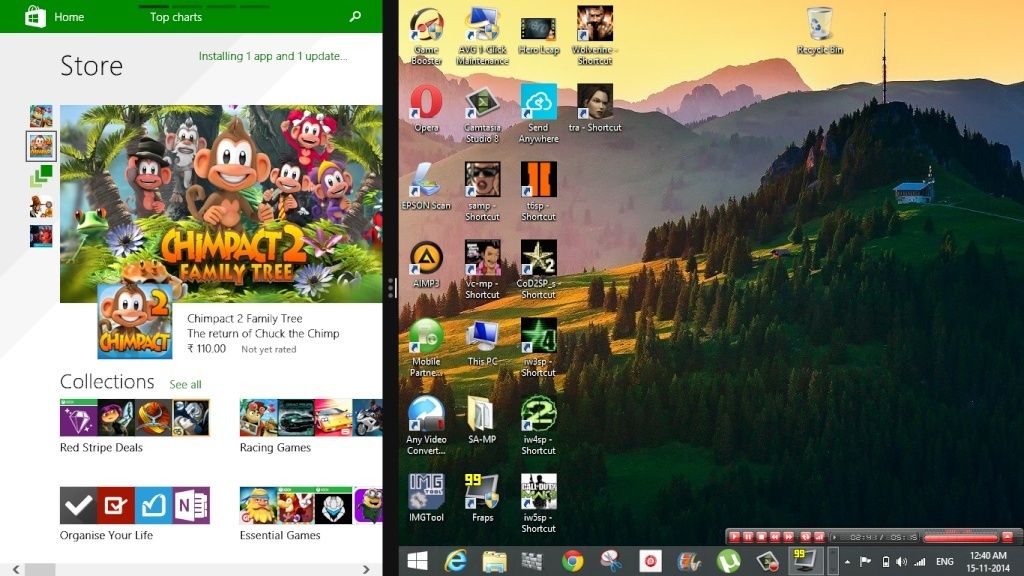Viewport: 1024px width, 576px height.
Task: Select the IMGTool desktop icon
Action: click(x=426, y=498)
